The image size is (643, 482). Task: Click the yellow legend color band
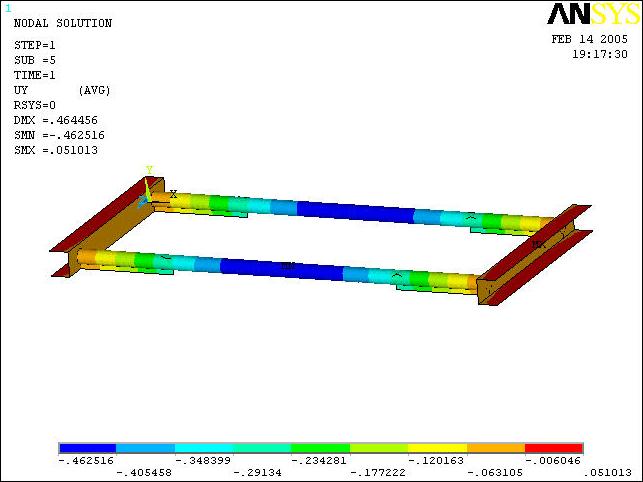(437, 448)
